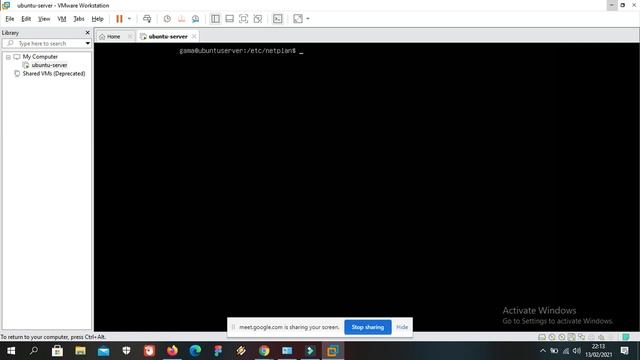Open the Windows notification center
Screen dimensions: 640x360
pos(624,351)
